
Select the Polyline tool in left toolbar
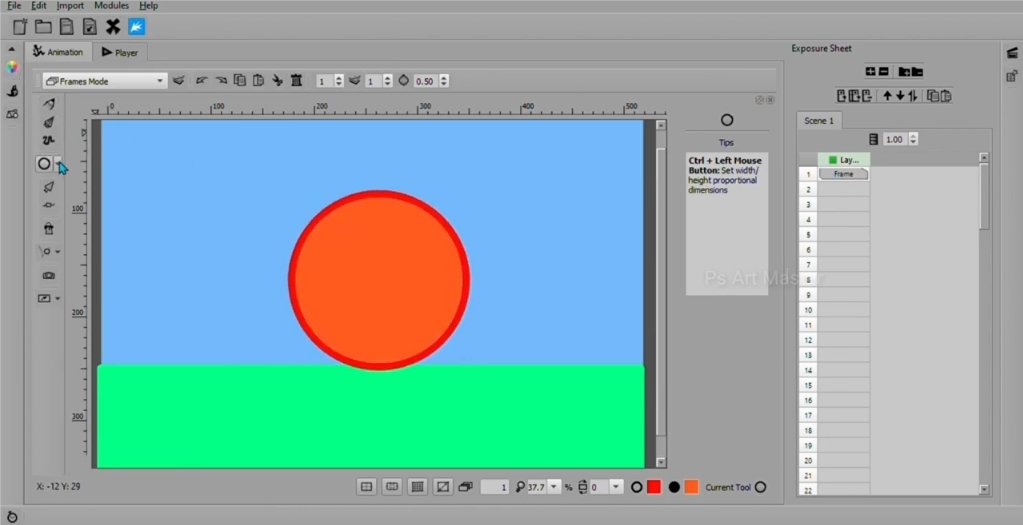pos(48,140)
